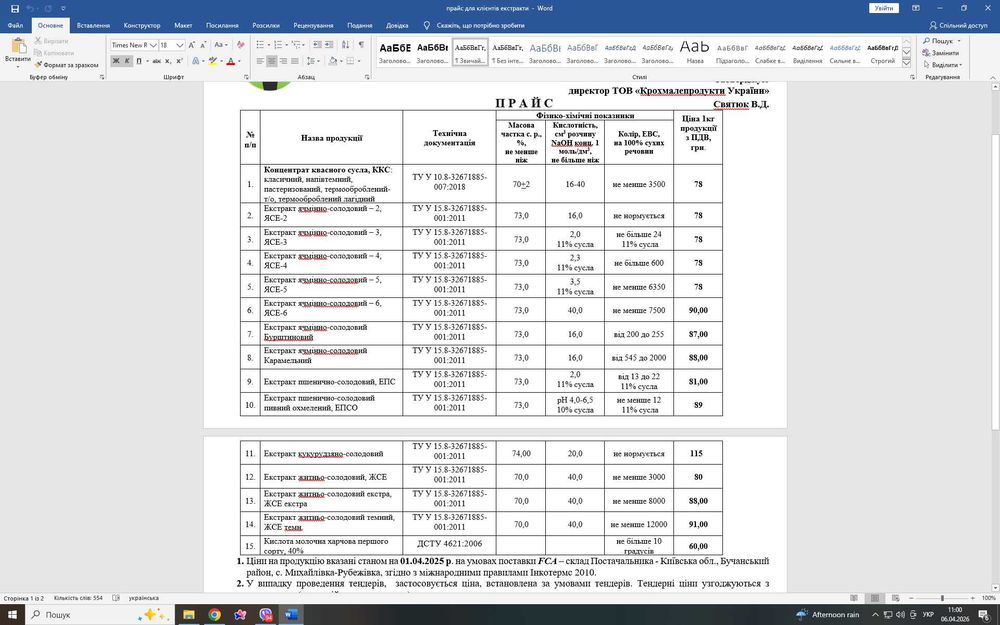Align text right with the align-right icon
Viewport: 1000px width, 625px height.
click(283, 61)
